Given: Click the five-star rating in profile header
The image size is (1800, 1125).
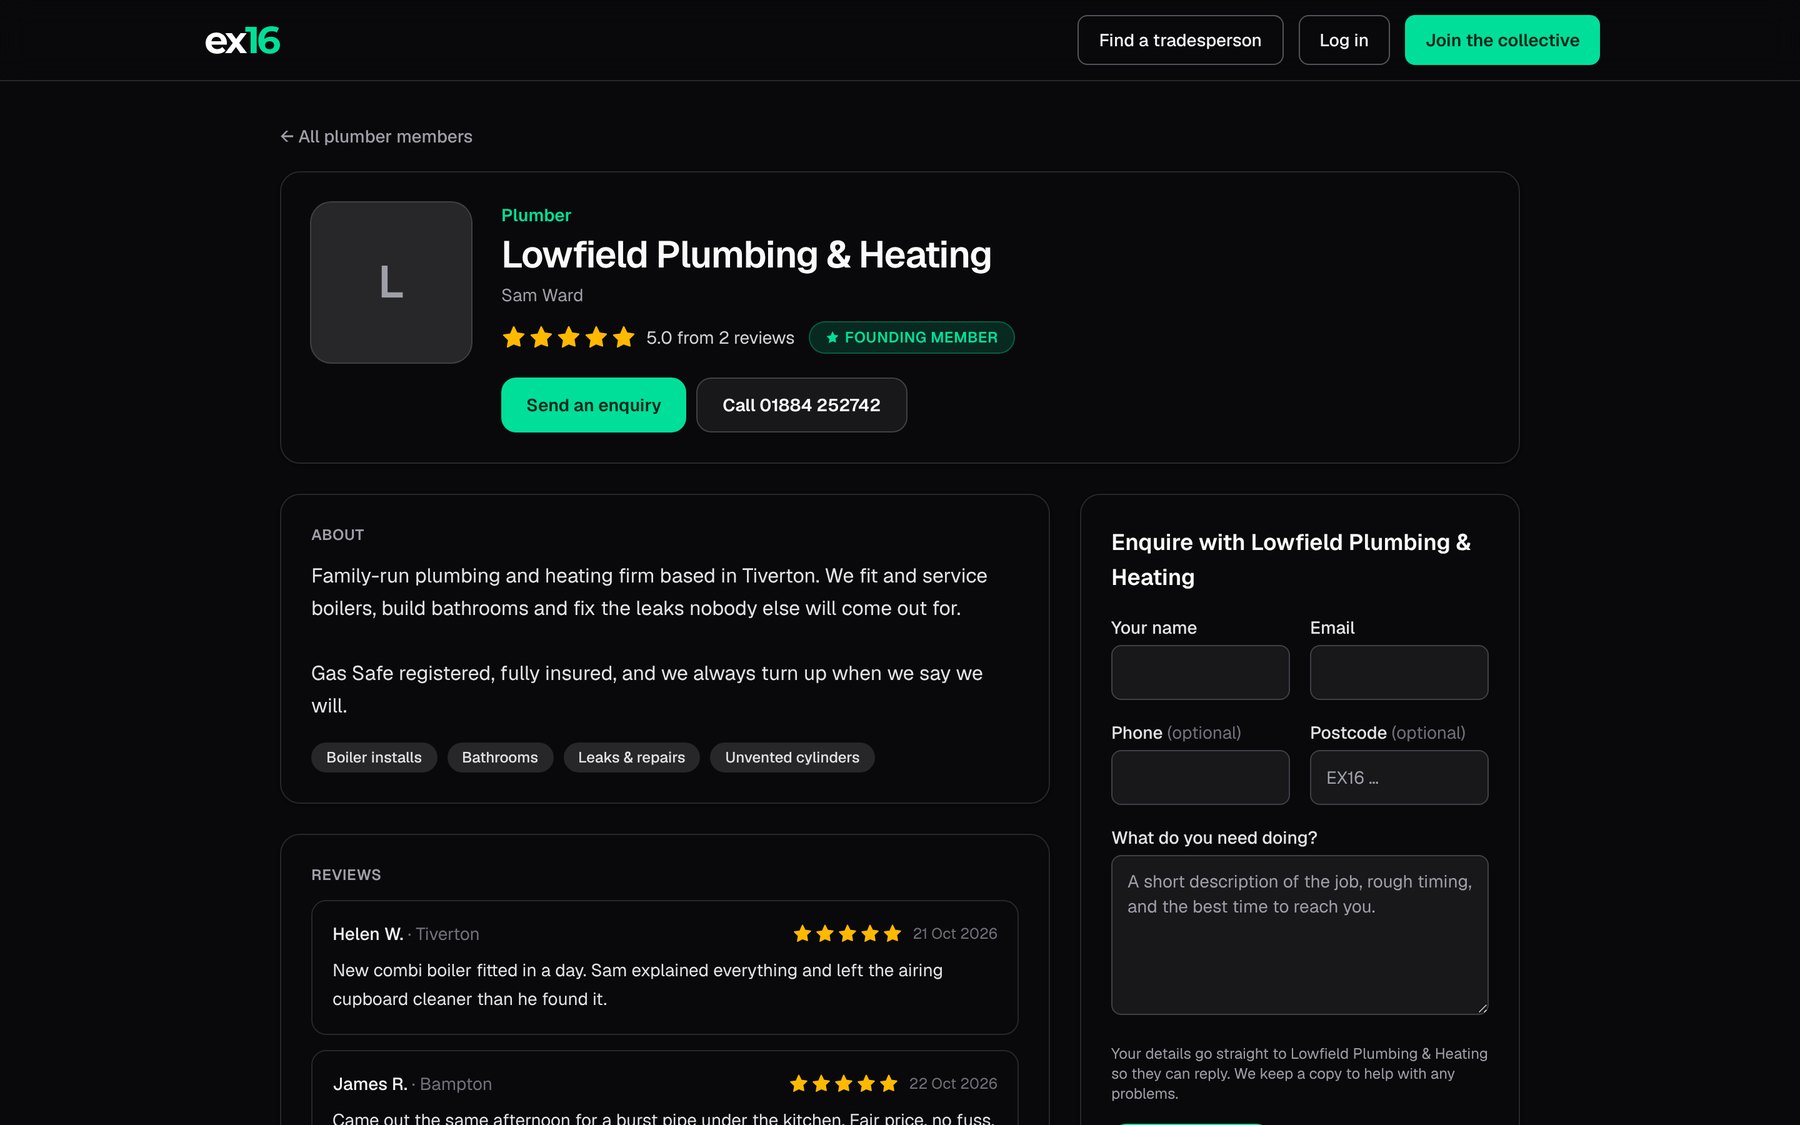Looking at the screenshot, I should pyautogui.click(x=568, y=337).
